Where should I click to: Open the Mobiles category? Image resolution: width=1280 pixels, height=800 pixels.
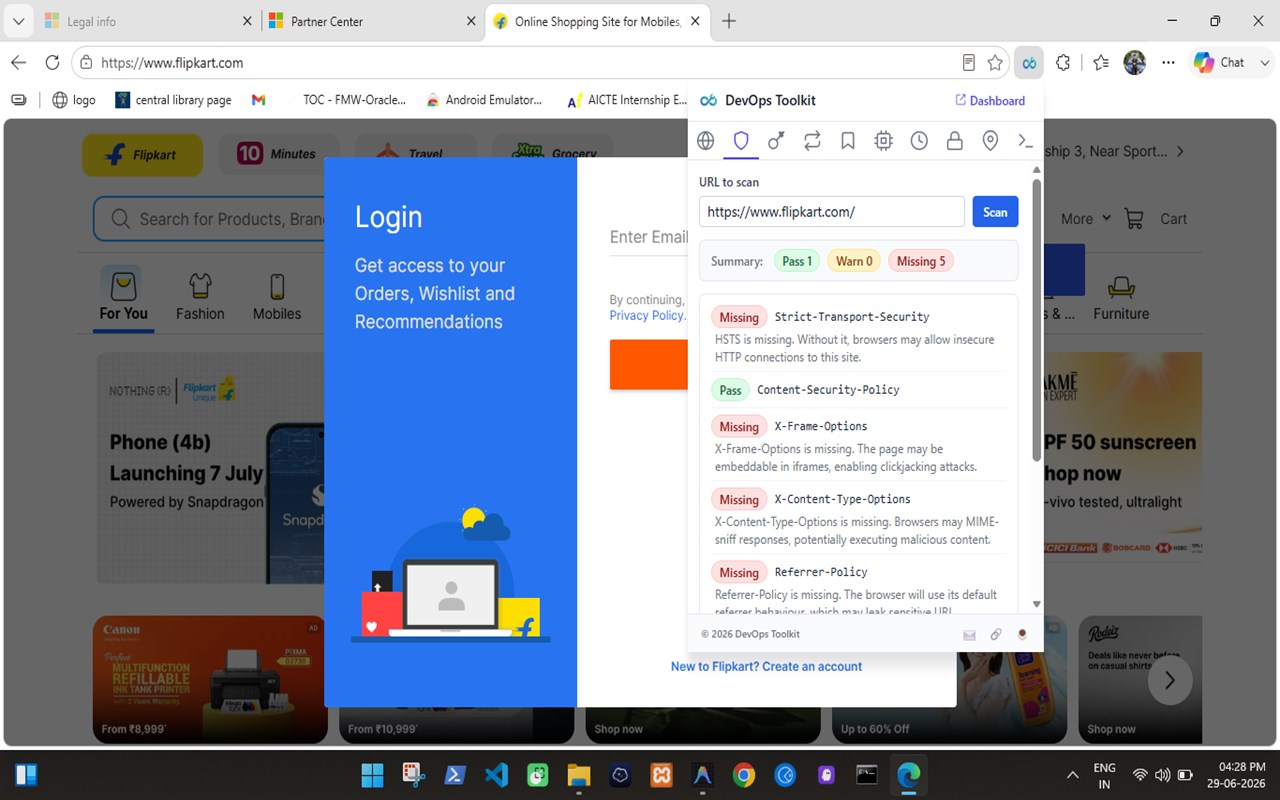(277, 295)
